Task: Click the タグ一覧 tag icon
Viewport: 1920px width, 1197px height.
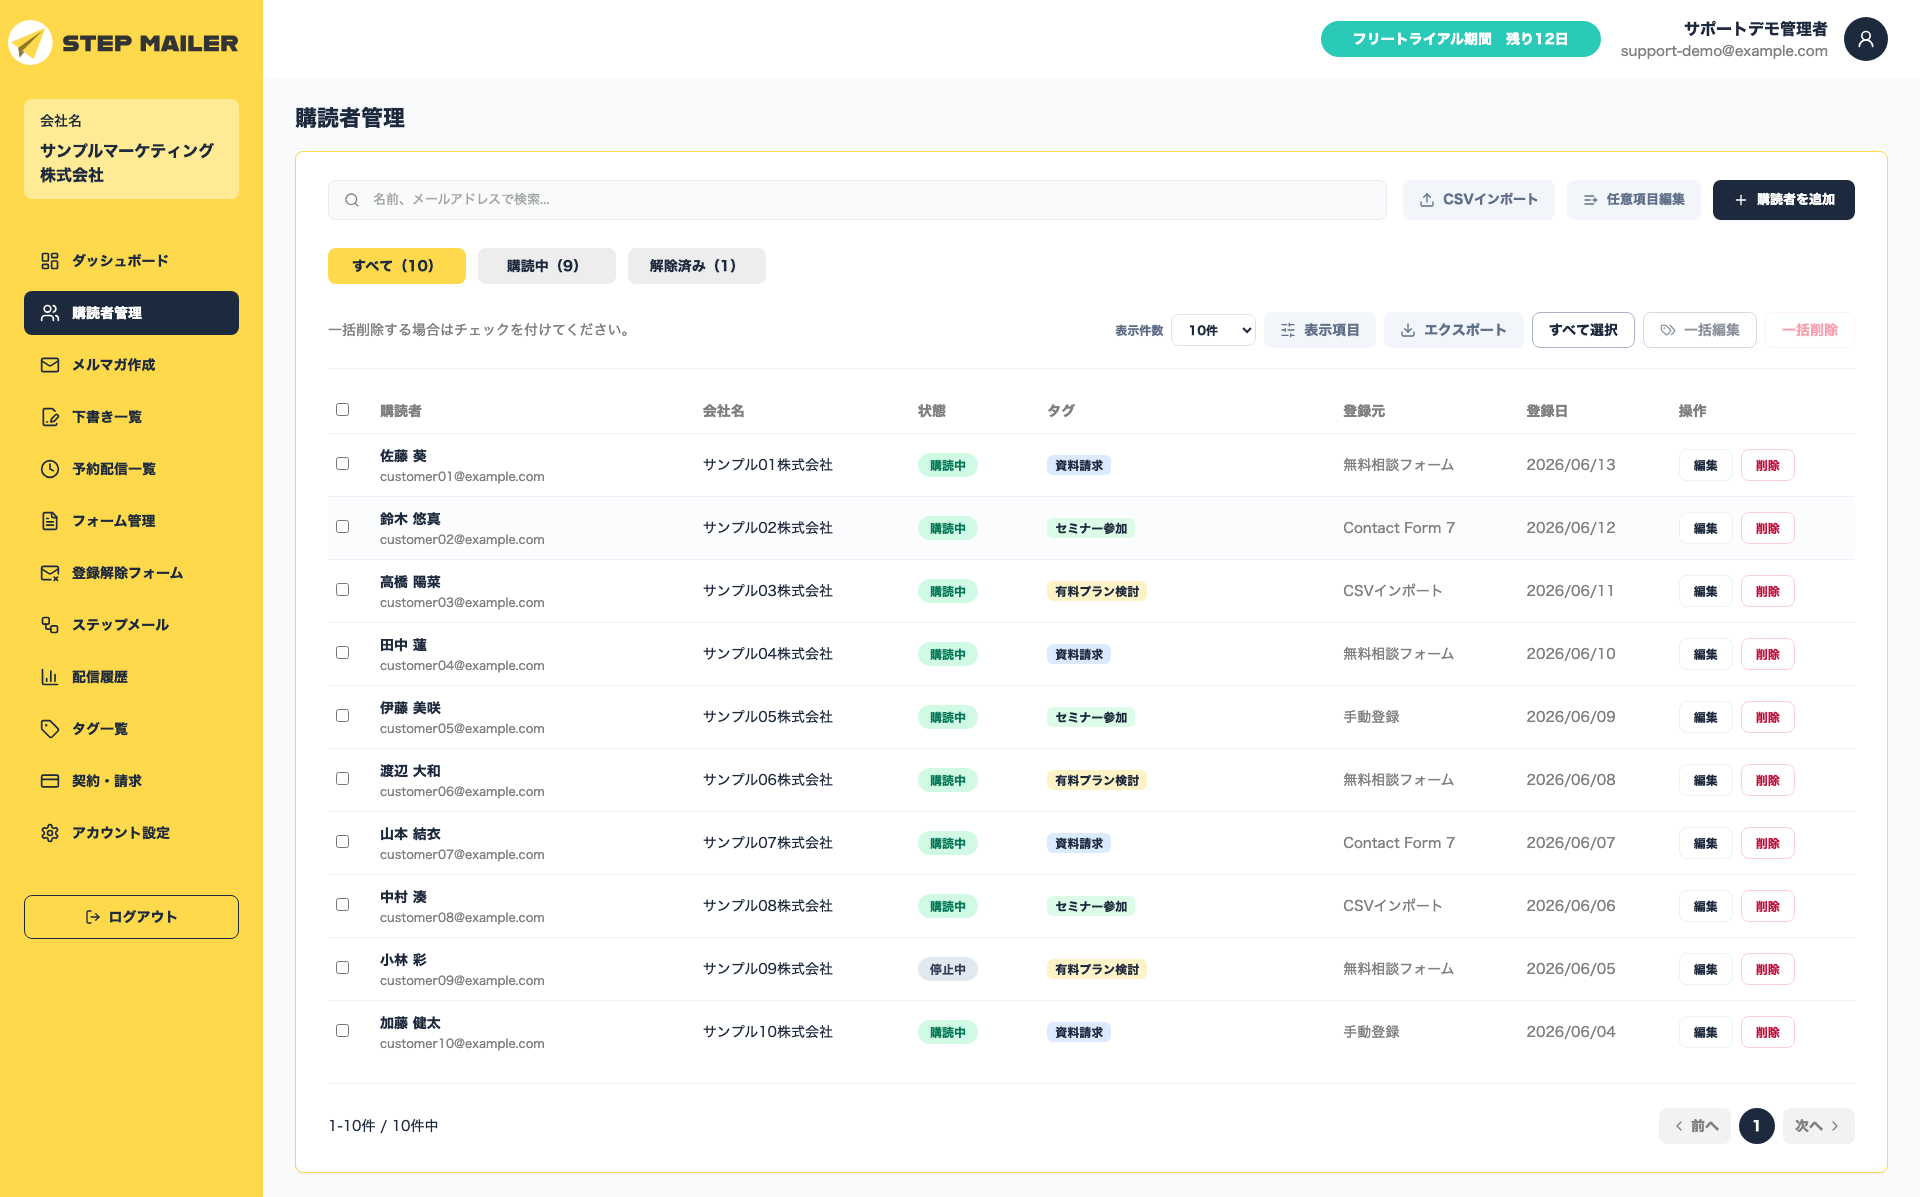Action: coord(50,729)
